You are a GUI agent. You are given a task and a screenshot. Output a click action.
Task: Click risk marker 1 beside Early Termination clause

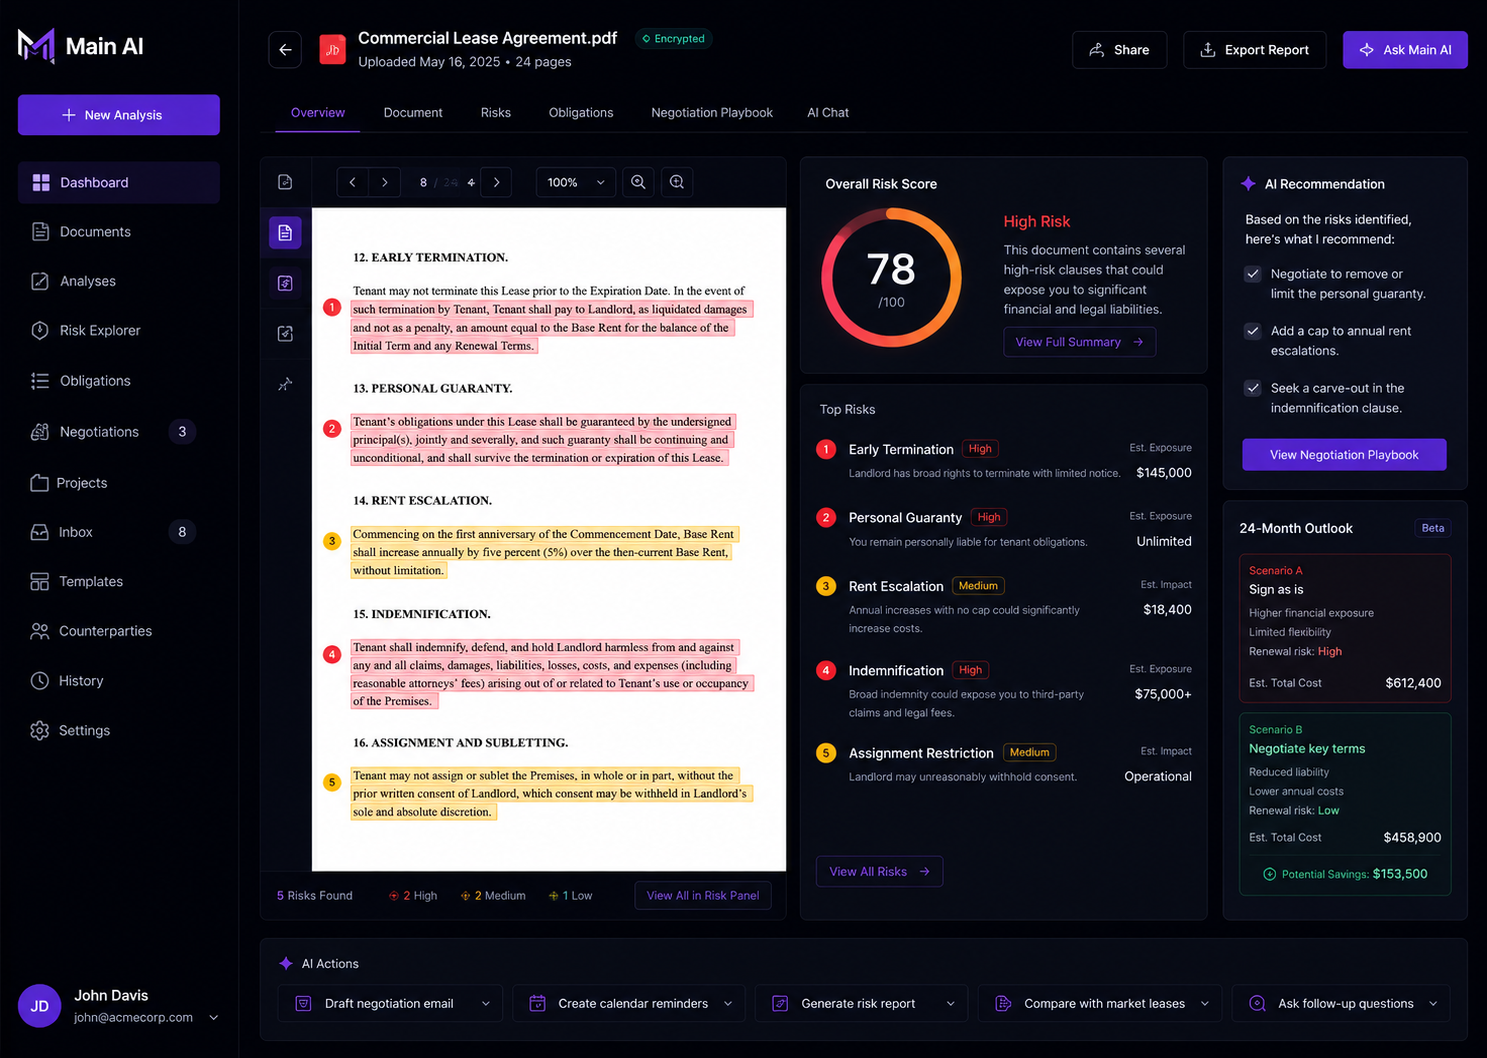[332, 308]
